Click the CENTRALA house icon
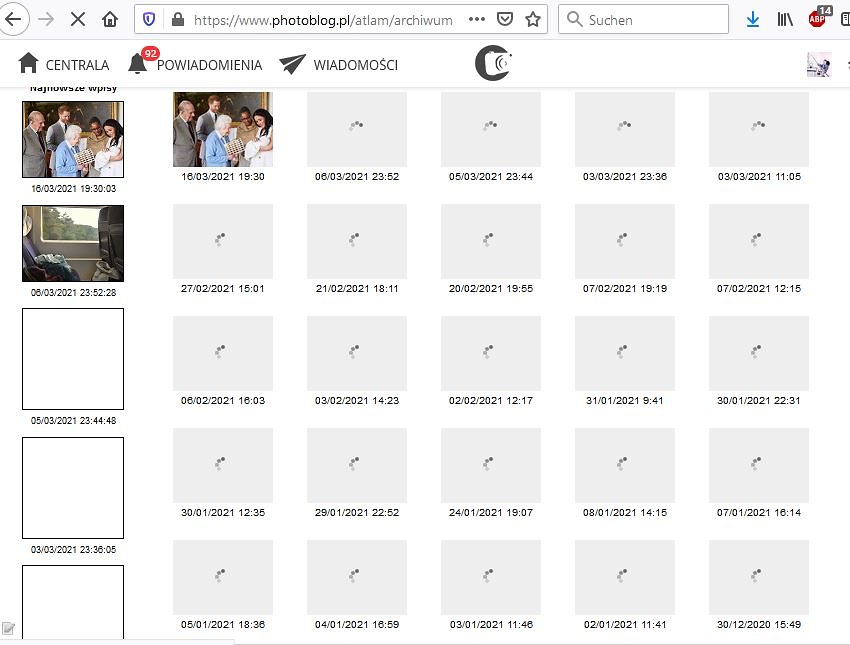Image resolution: width=850 pixels, height=645 pixels. [28, 63]
